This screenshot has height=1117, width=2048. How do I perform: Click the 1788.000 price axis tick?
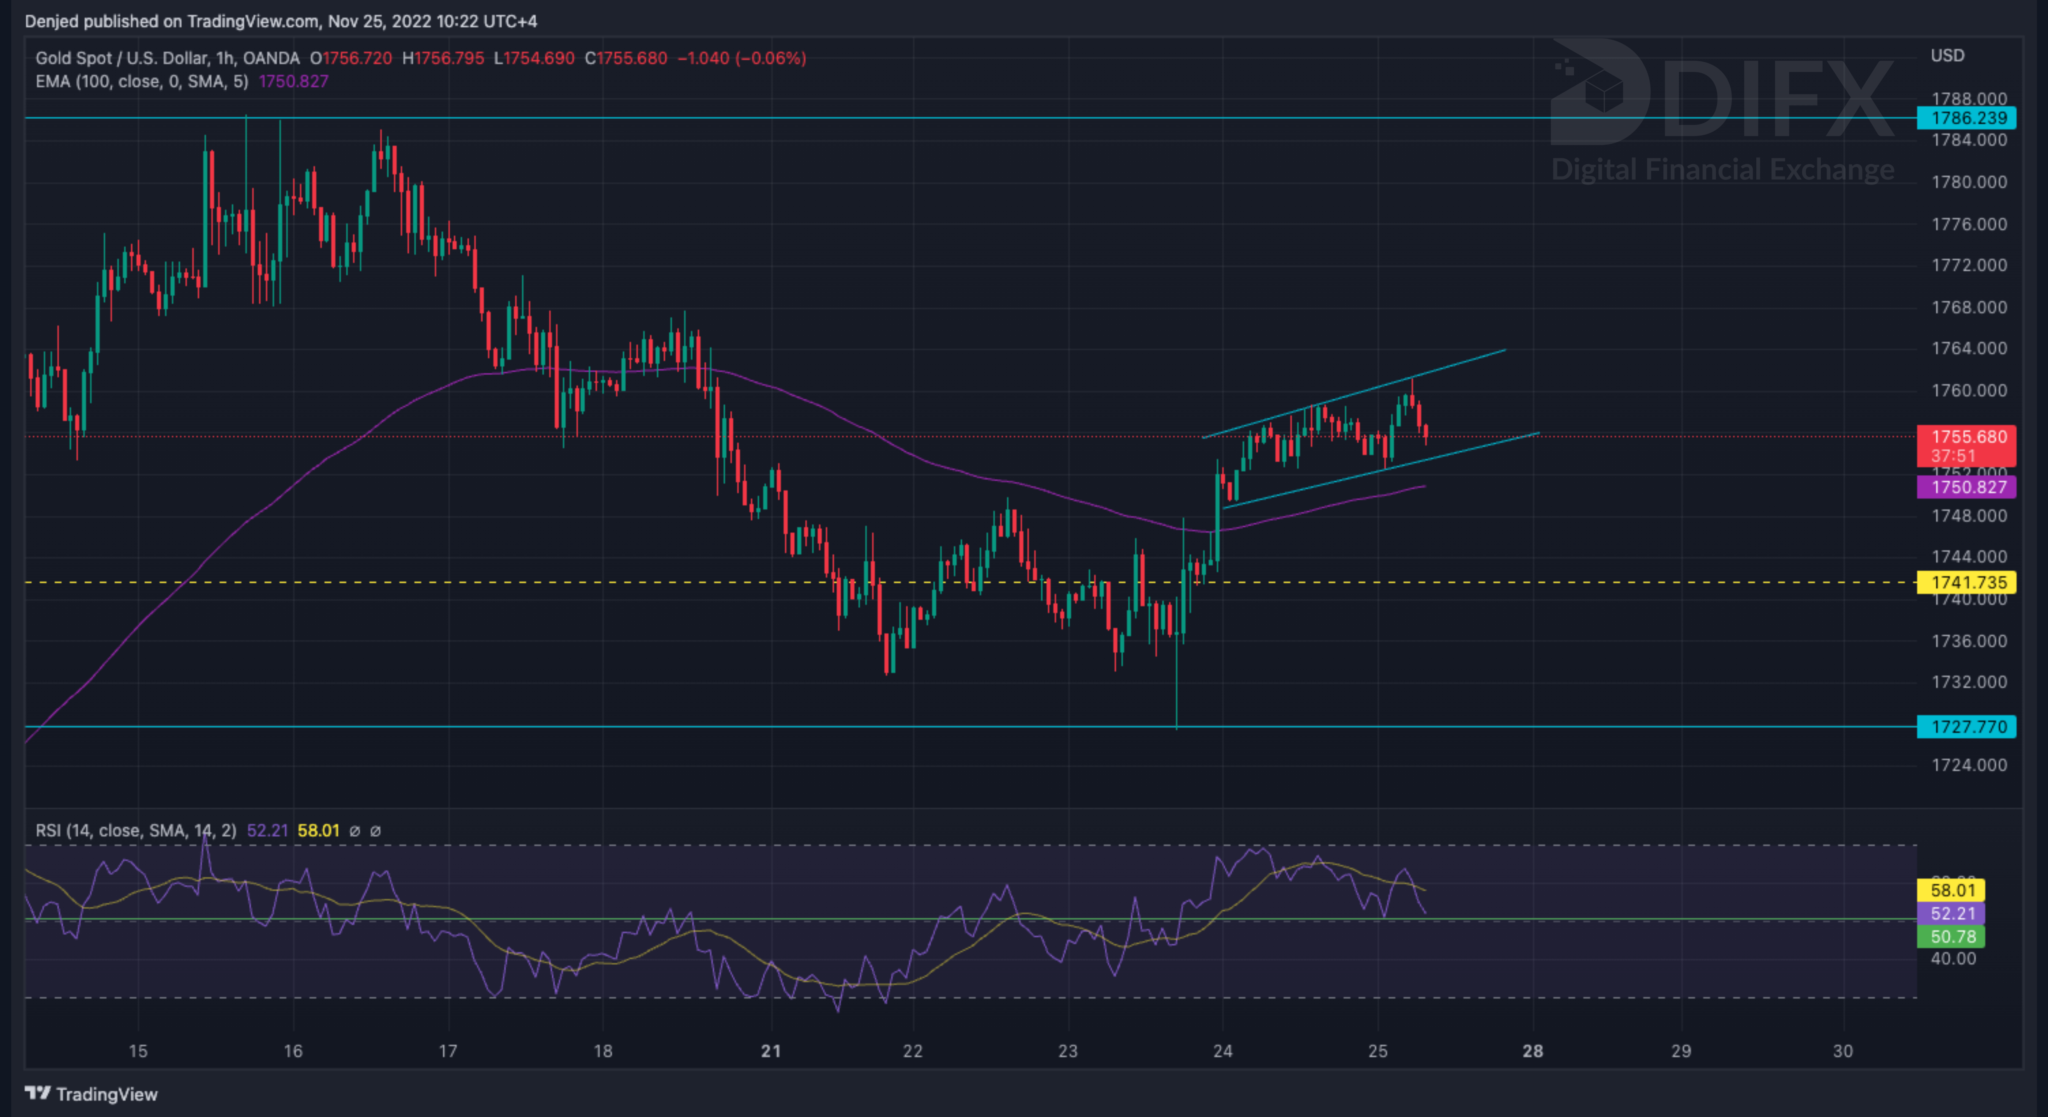[1969, 98]
